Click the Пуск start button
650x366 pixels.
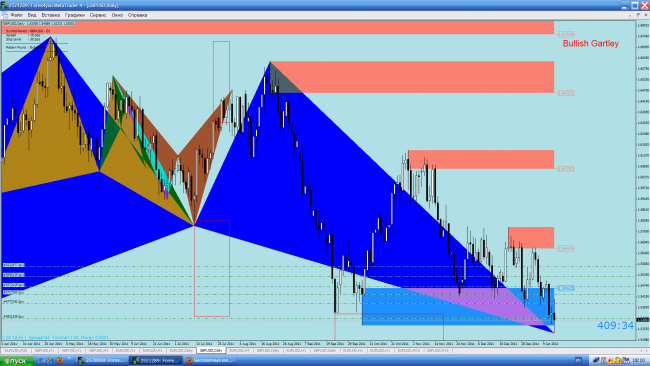pyautogui.click(x=16, y=361)
